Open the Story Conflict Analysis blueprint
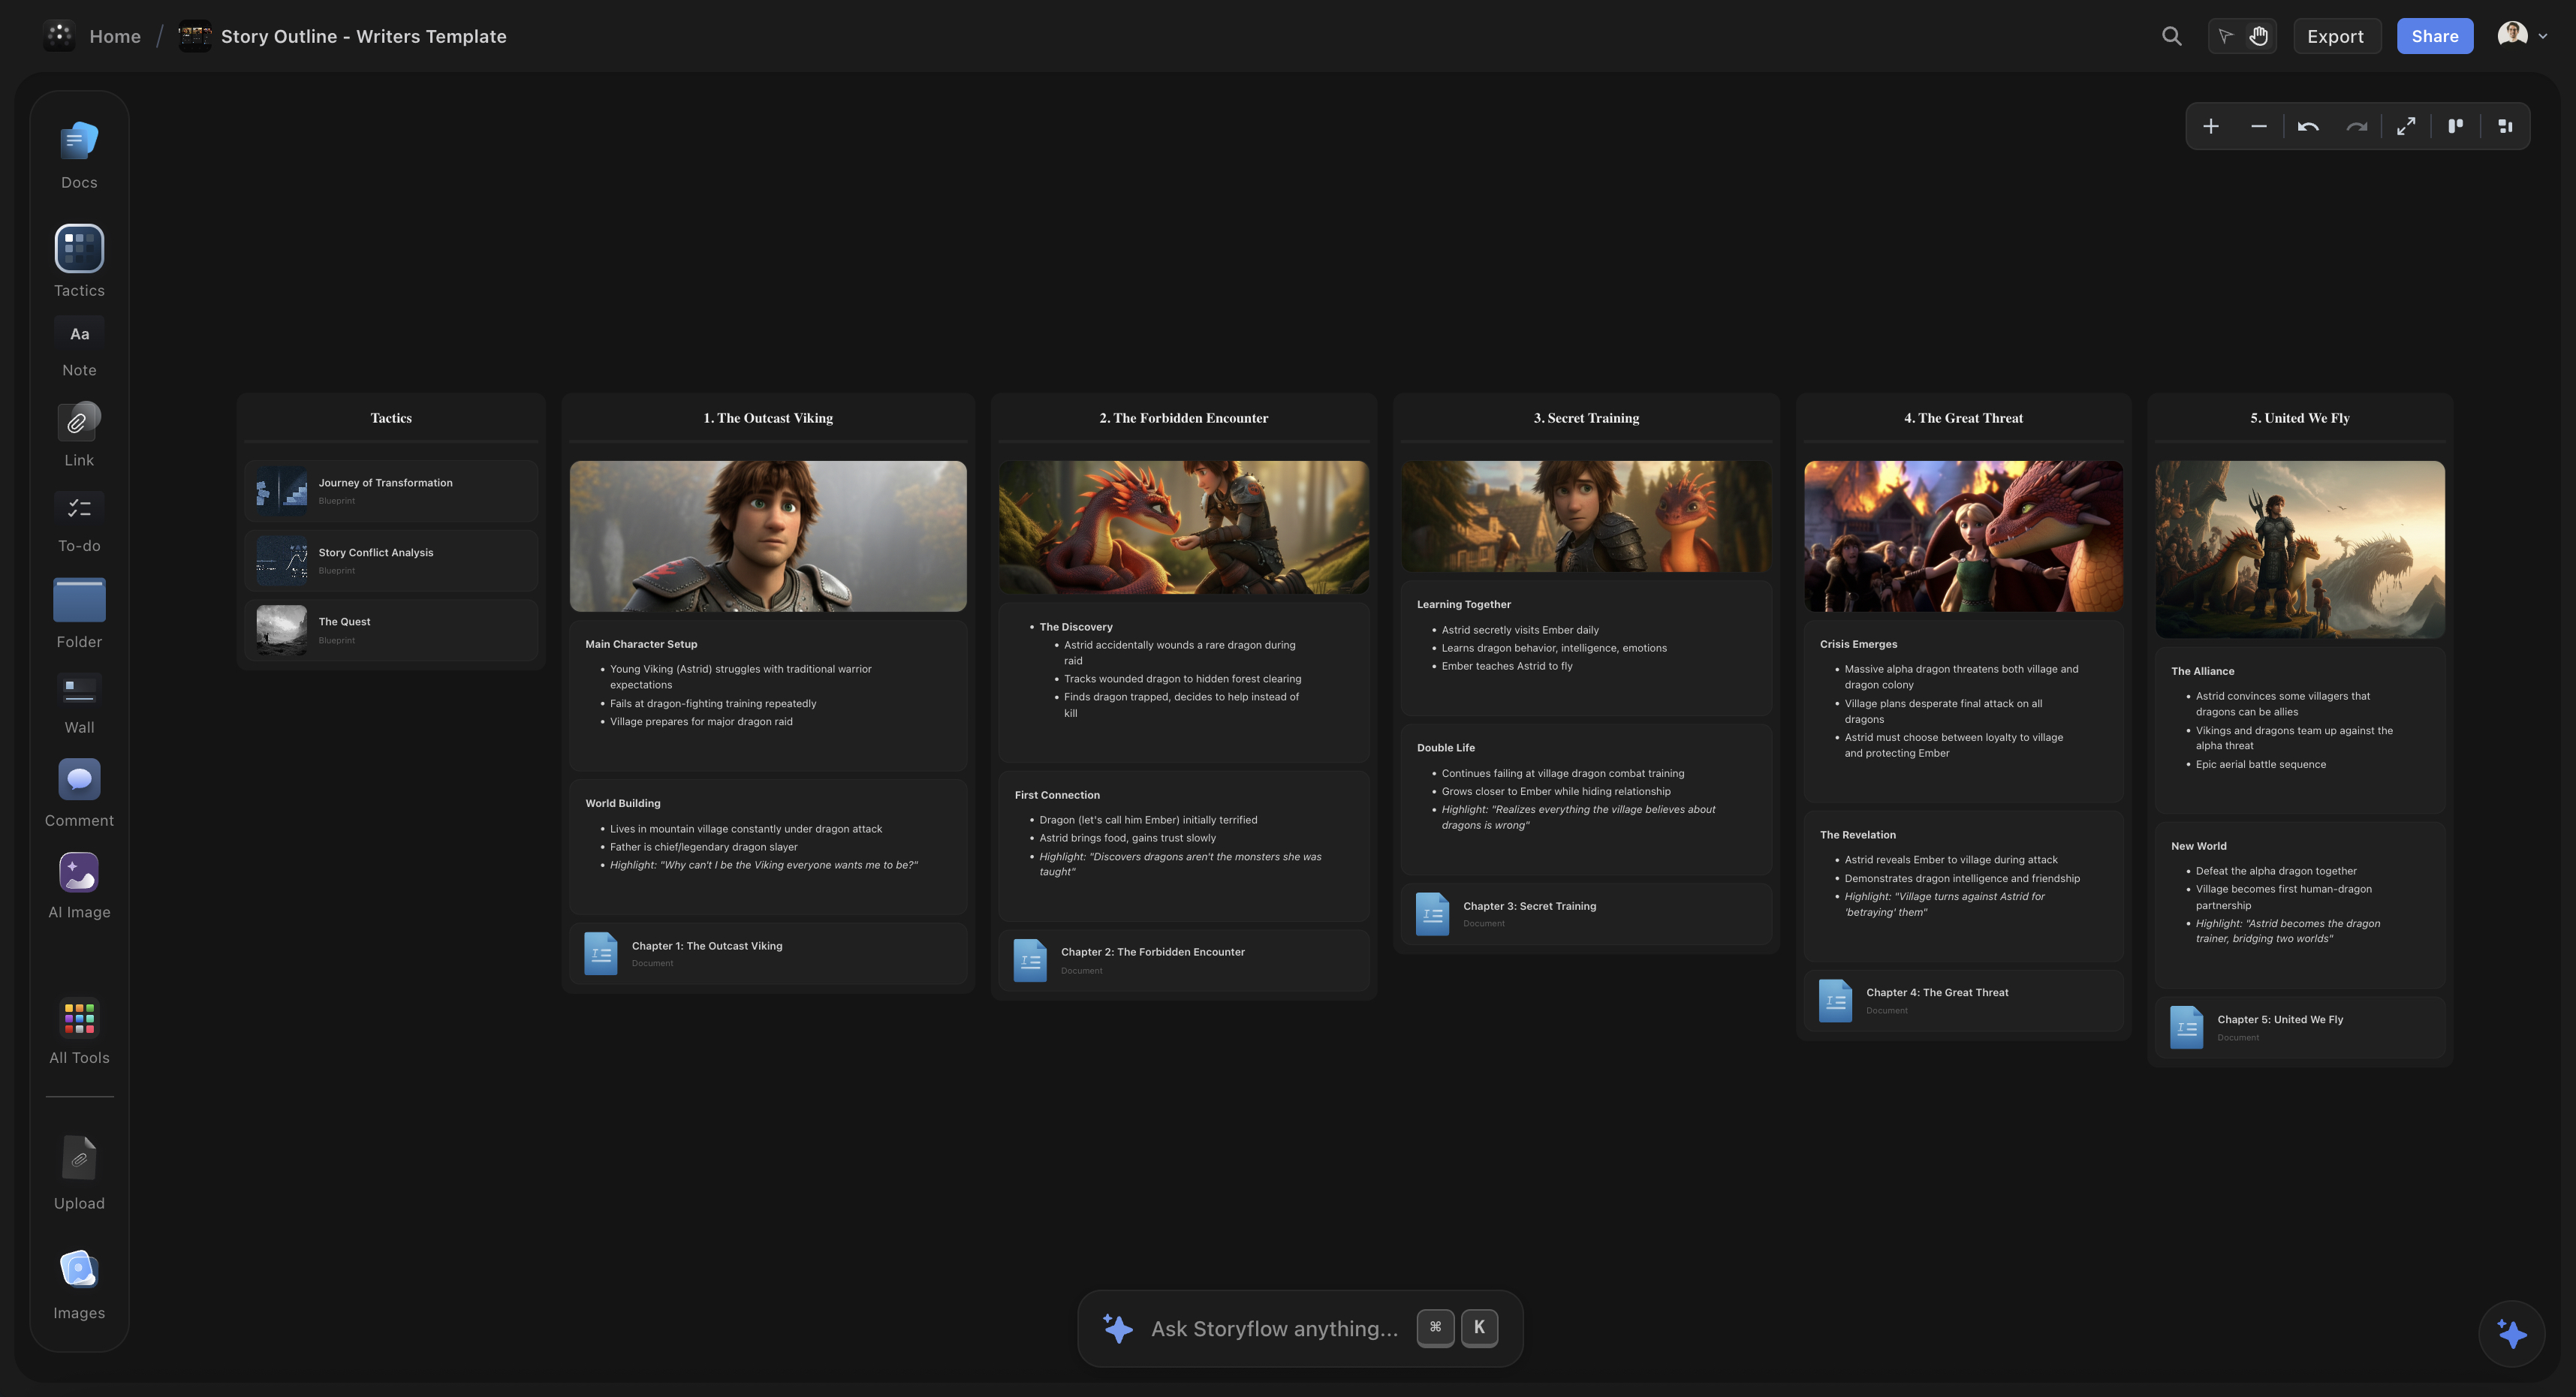 point(391,560)
